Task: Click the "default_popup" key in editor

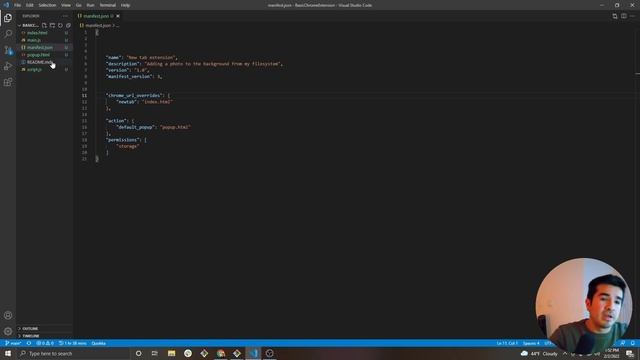Action: 135,127
